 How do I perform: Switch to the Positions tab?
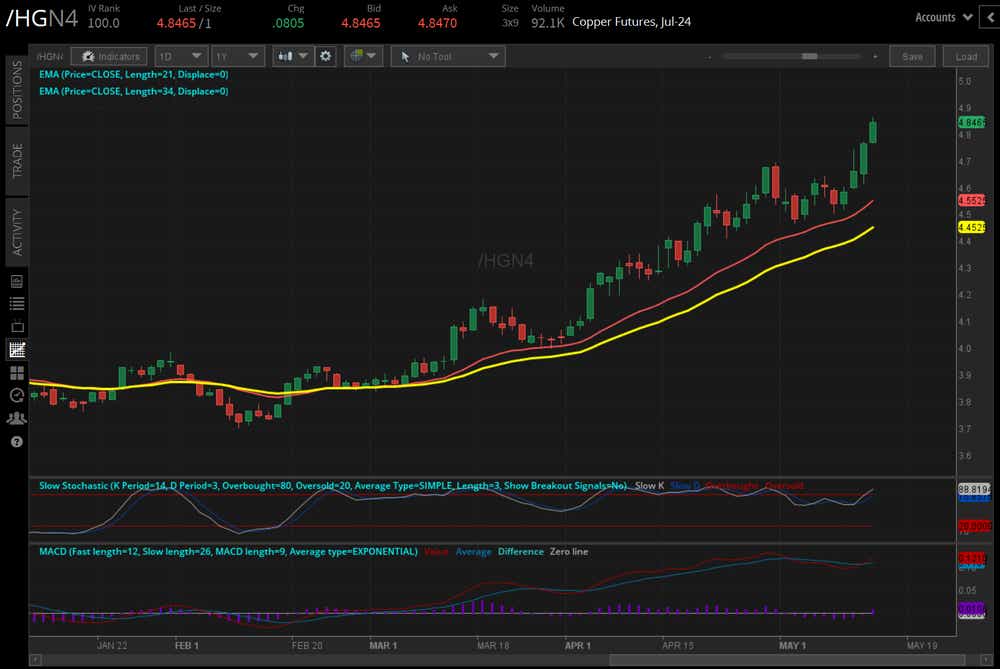pos(17,89)
